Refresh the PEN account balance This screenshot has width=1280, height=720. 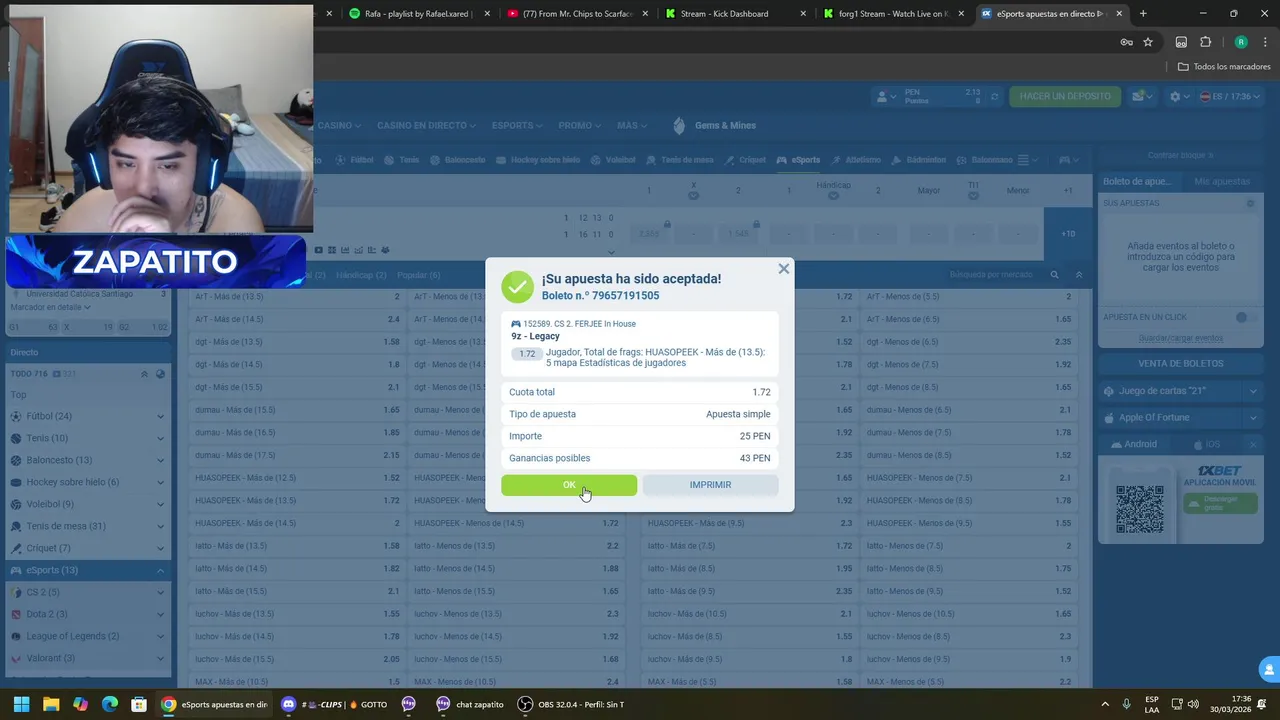pyautogui.click(x=994, y=97)
